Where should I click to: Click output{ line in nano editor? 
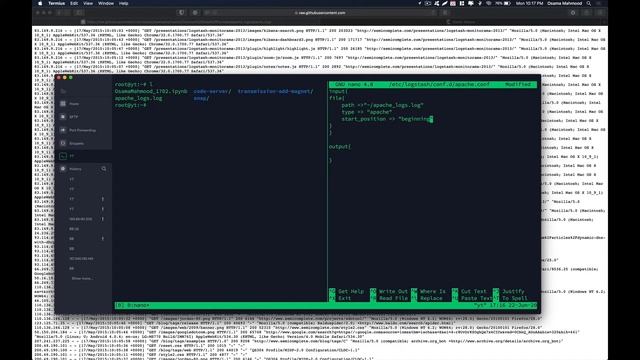pyautogui.click(x=340, y=147)
